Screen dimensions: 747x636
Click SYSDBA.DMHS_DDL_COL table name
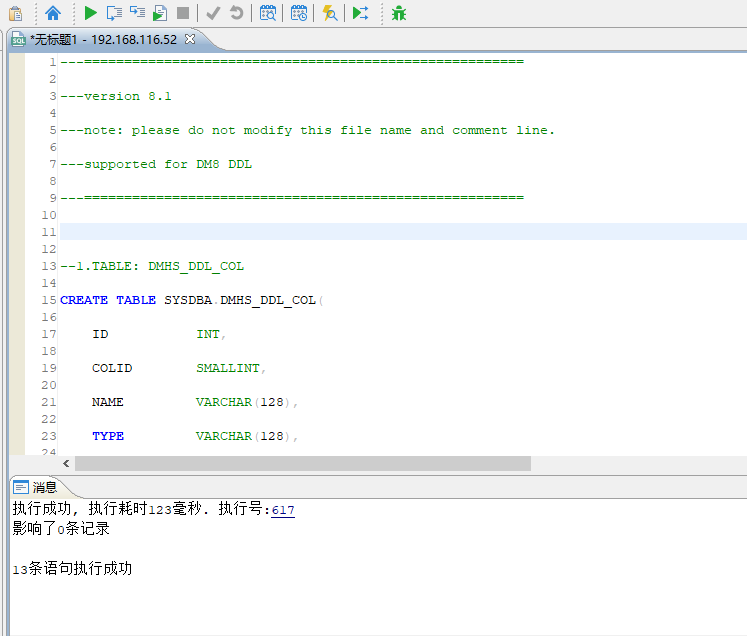(240, 300)
